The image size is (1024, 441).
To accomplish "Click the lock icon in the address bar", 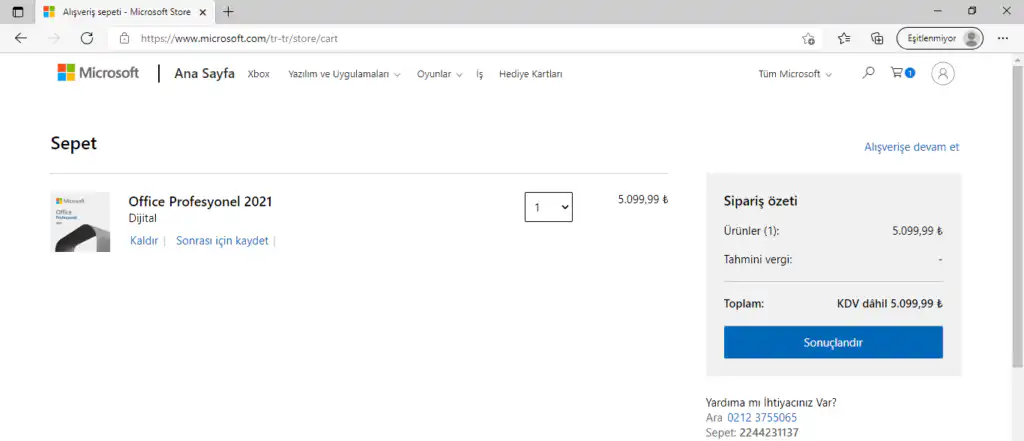I will click(x=125, y=39).
